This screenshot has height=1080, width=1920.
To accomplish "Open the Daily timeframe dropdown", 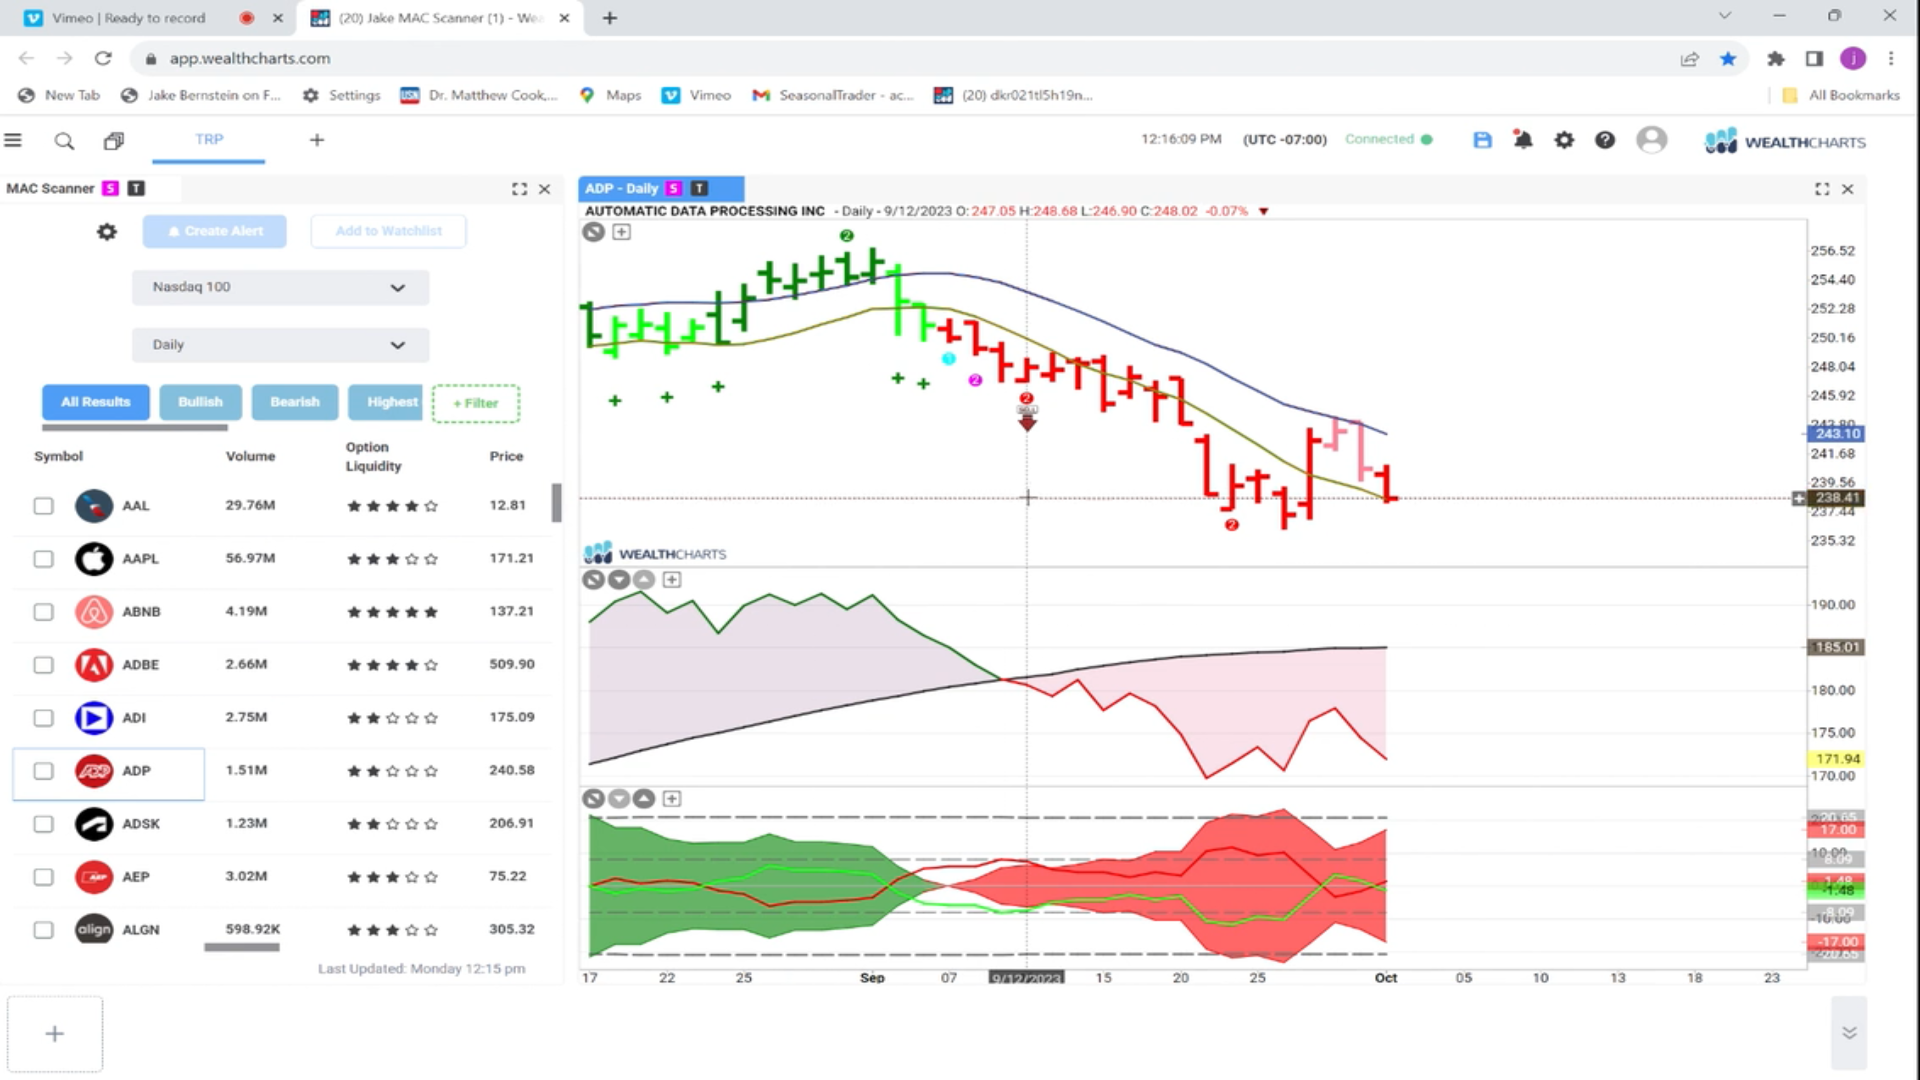I will point(280,345).
